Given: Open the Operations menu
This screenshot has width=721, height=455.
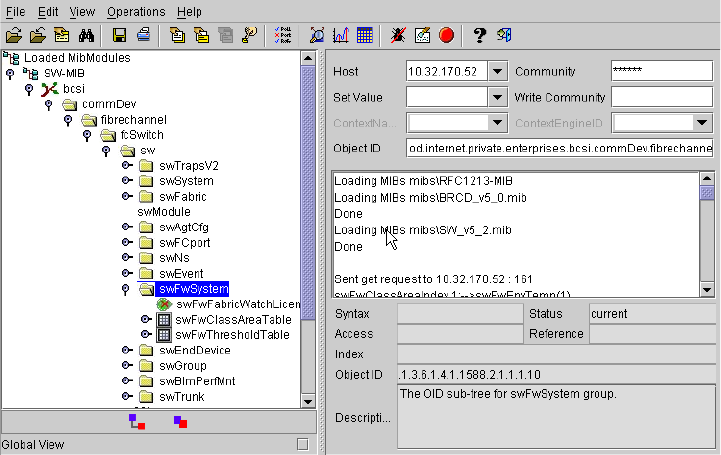Looking at the screenshot, I should (x=137, y=12).
